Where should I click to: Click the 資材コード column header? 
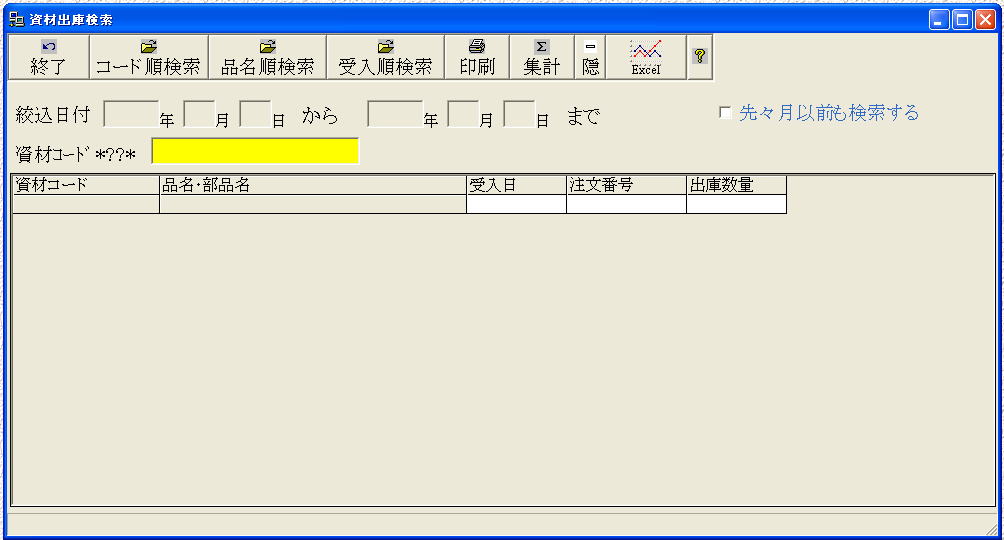click(86, 185)
